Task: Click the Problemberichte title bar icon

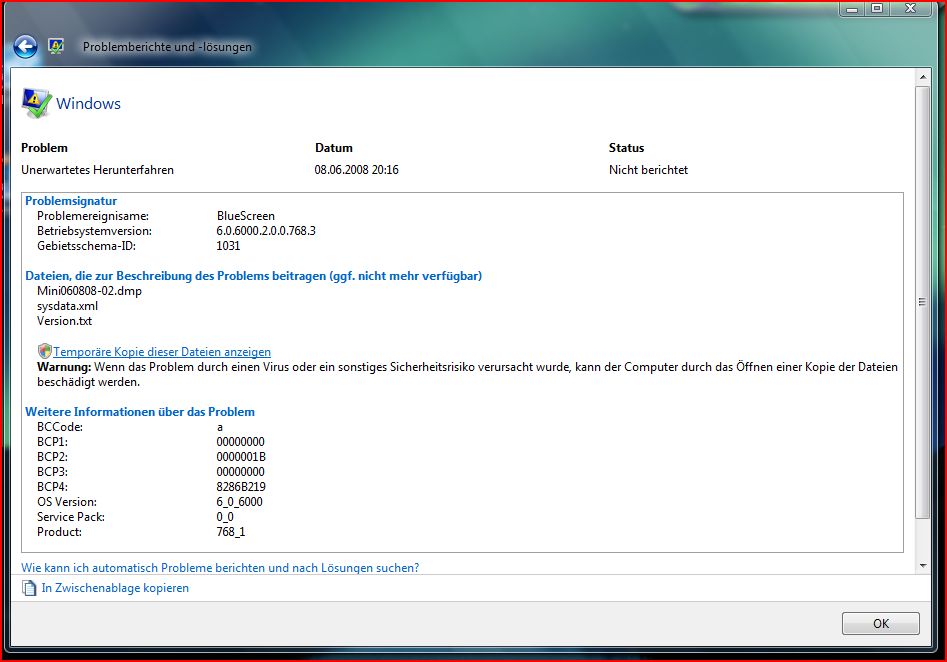Action: [x=56, y=46]
